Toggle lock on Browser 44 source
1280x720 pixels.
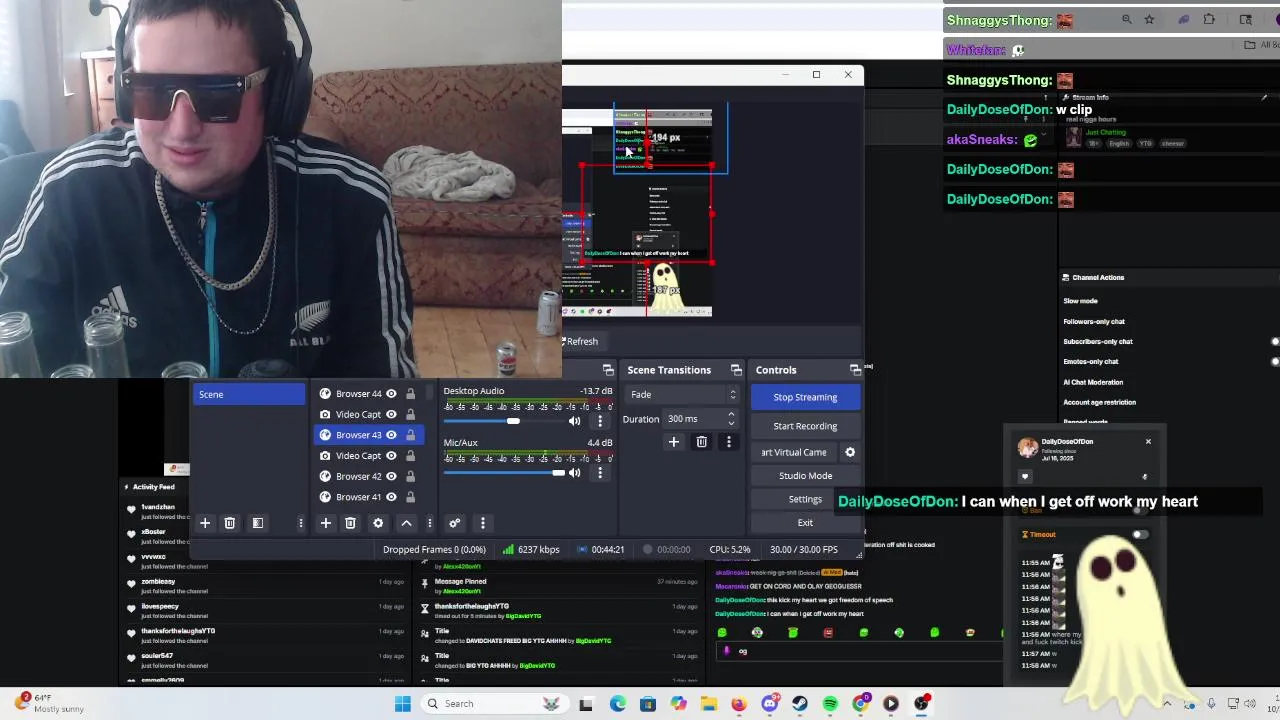[410, 394]
